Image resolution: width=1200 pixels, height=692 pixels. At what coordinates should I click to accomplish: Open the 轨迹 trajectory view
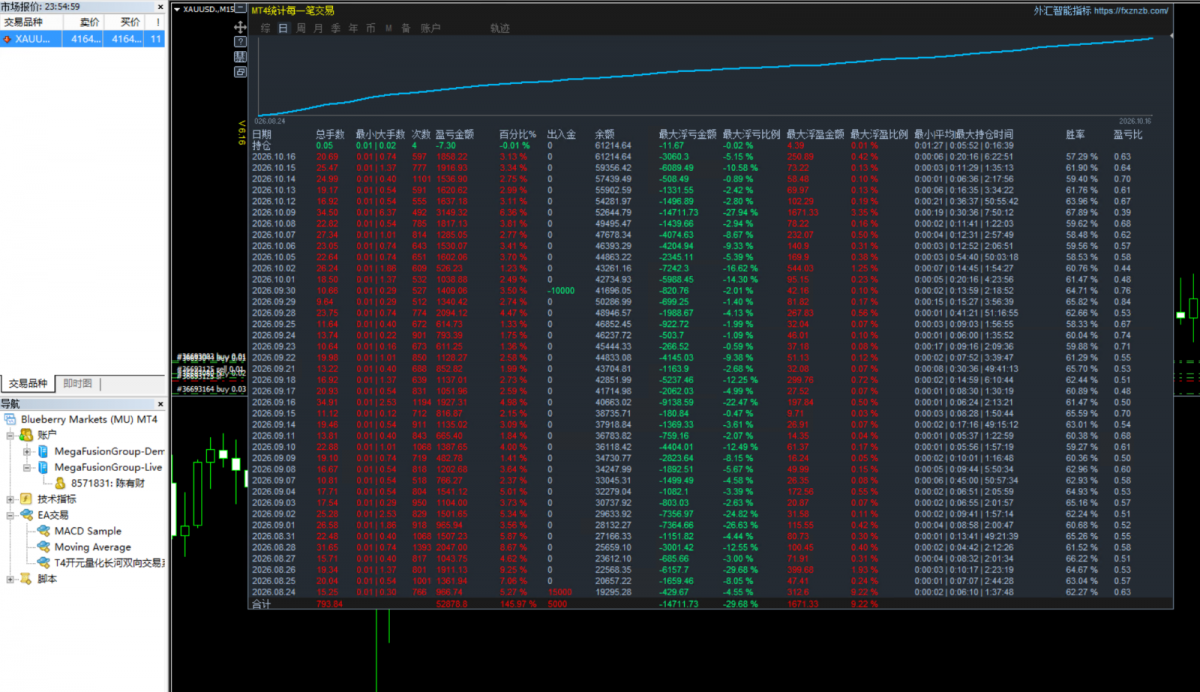pyautogui.click(x=500, y=28)
